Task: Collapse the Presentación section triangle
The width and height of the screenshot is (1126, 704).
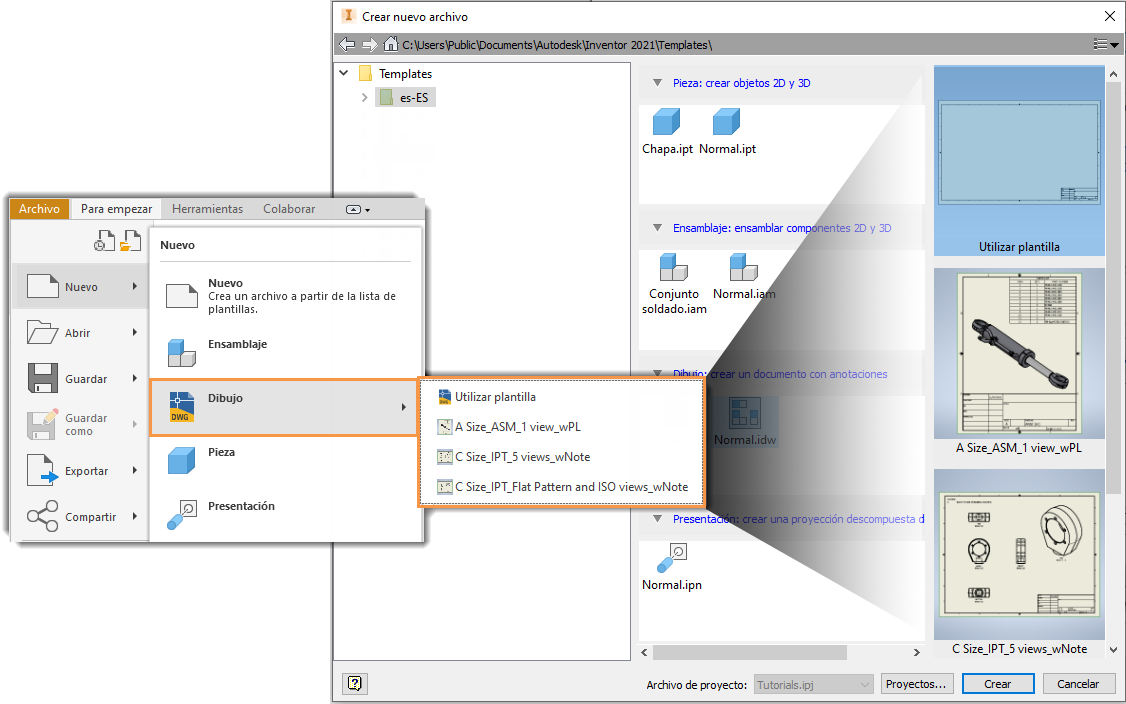Action: [x=657, y=519]
